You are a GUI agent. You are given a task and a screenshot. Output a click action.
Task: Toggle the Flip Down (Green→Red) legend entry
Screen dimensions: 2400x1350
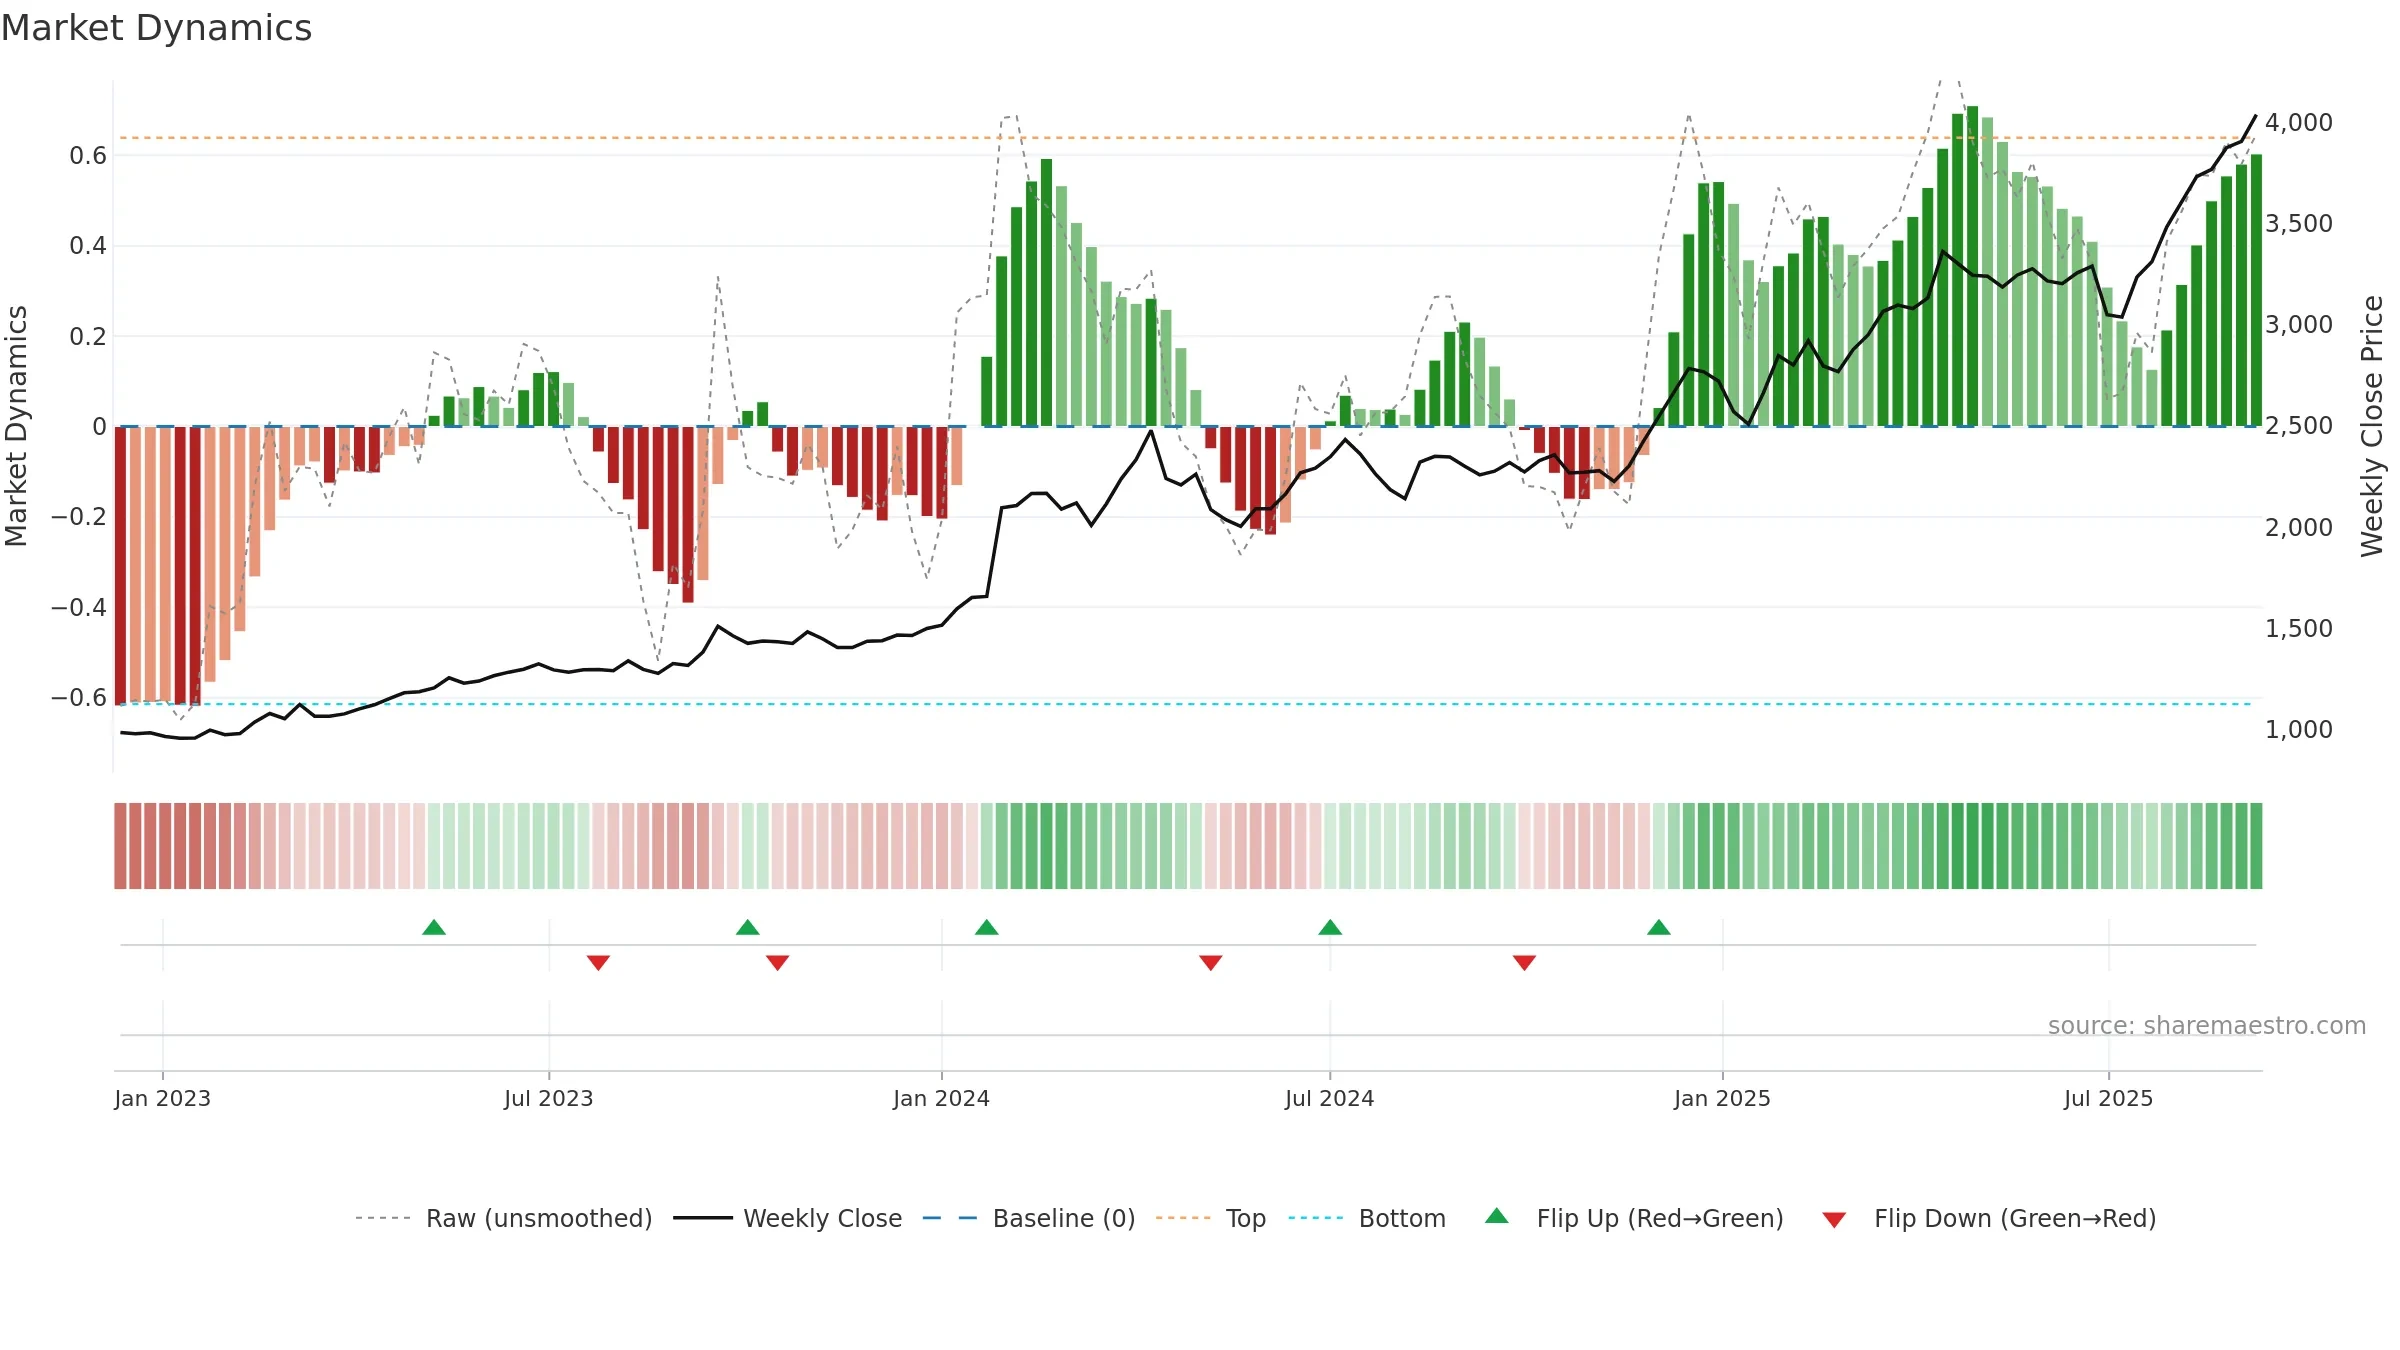click(x=1989, y=1218)
